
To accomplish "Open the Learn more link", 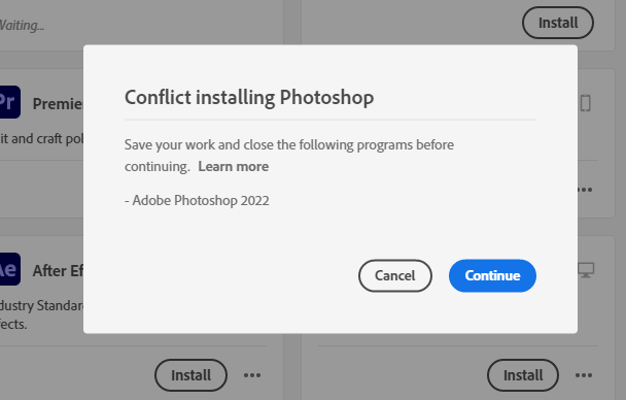I will tap(233, 166).
